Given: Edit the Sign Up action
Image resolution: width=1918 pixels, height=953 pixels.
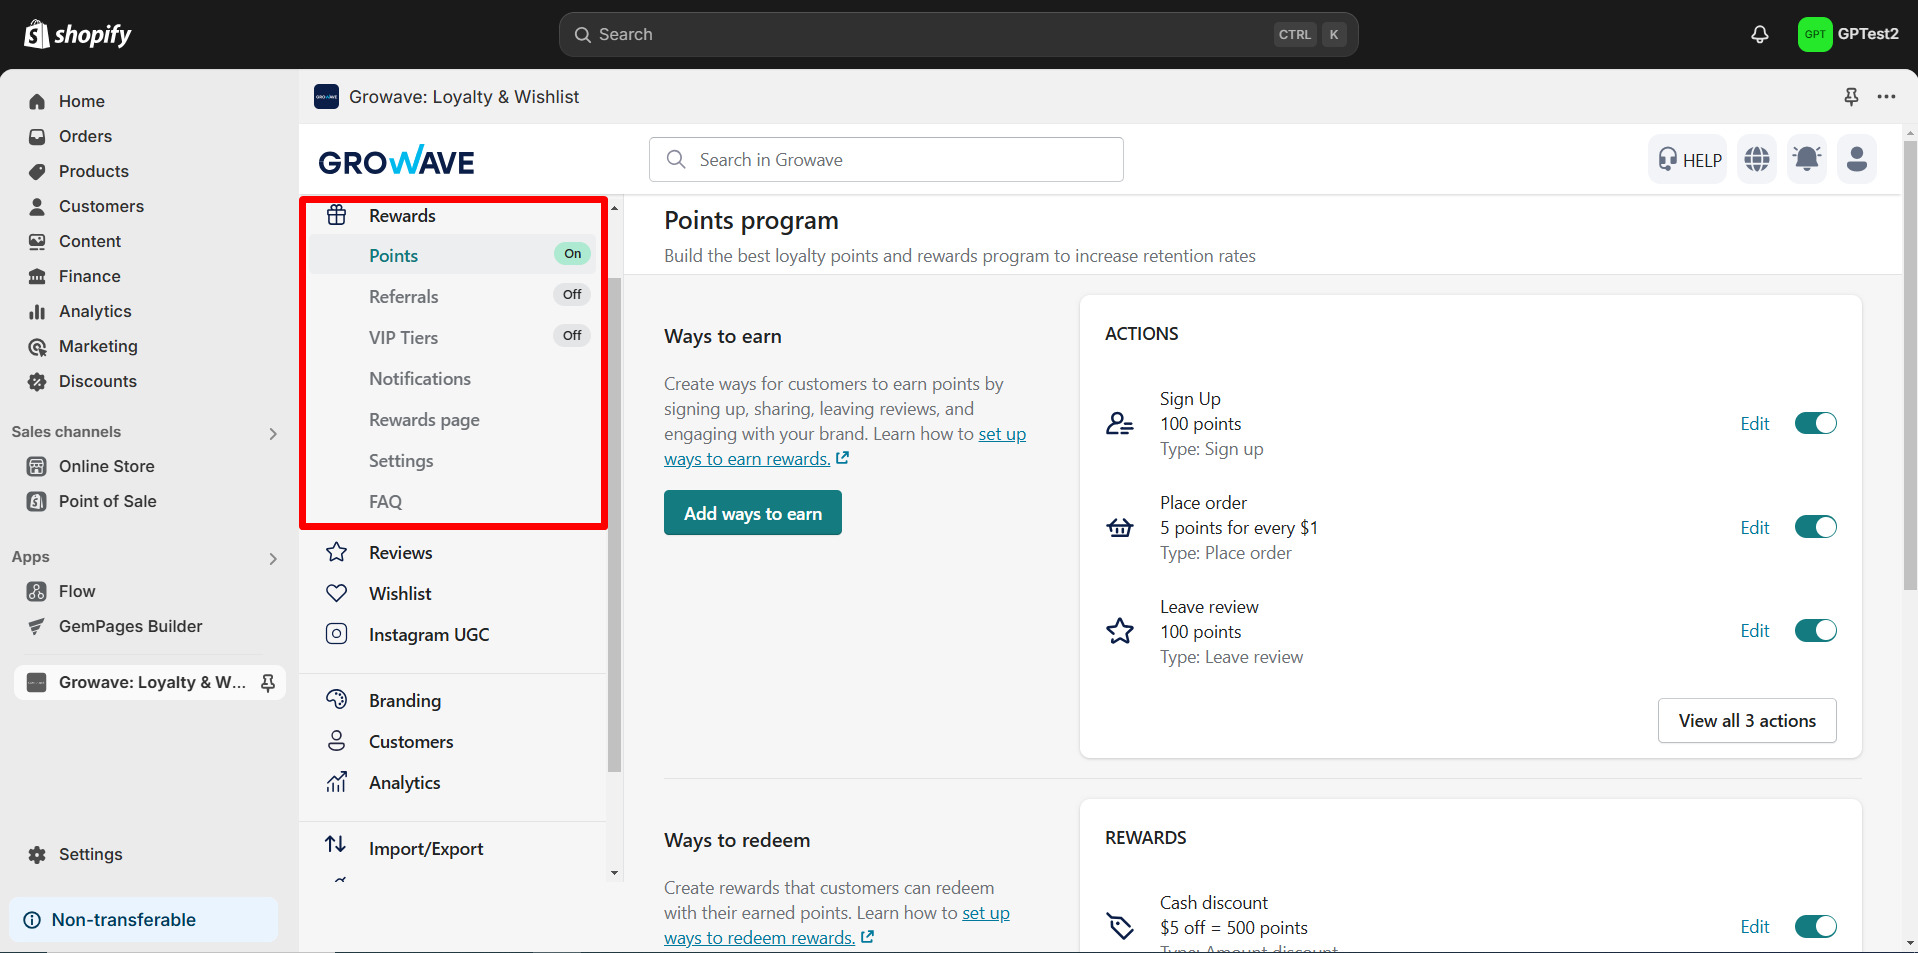Looking at the screenshot, I should tap(1755, 424).
